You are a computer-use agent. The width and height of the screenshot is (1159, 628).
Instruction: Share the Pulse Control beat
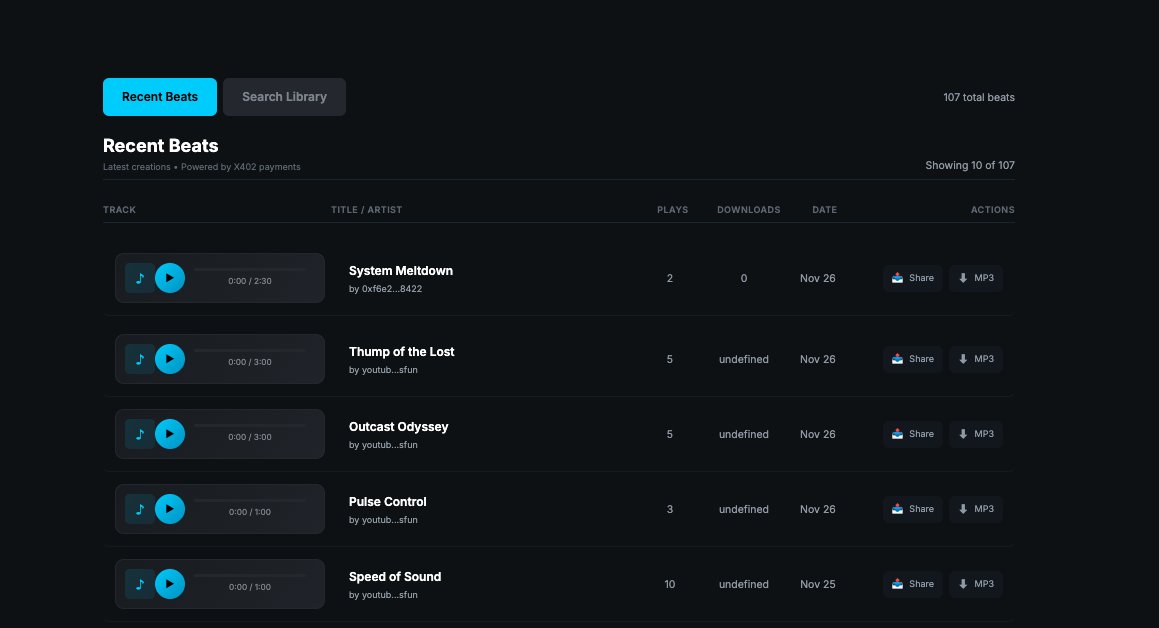[913, 509]
